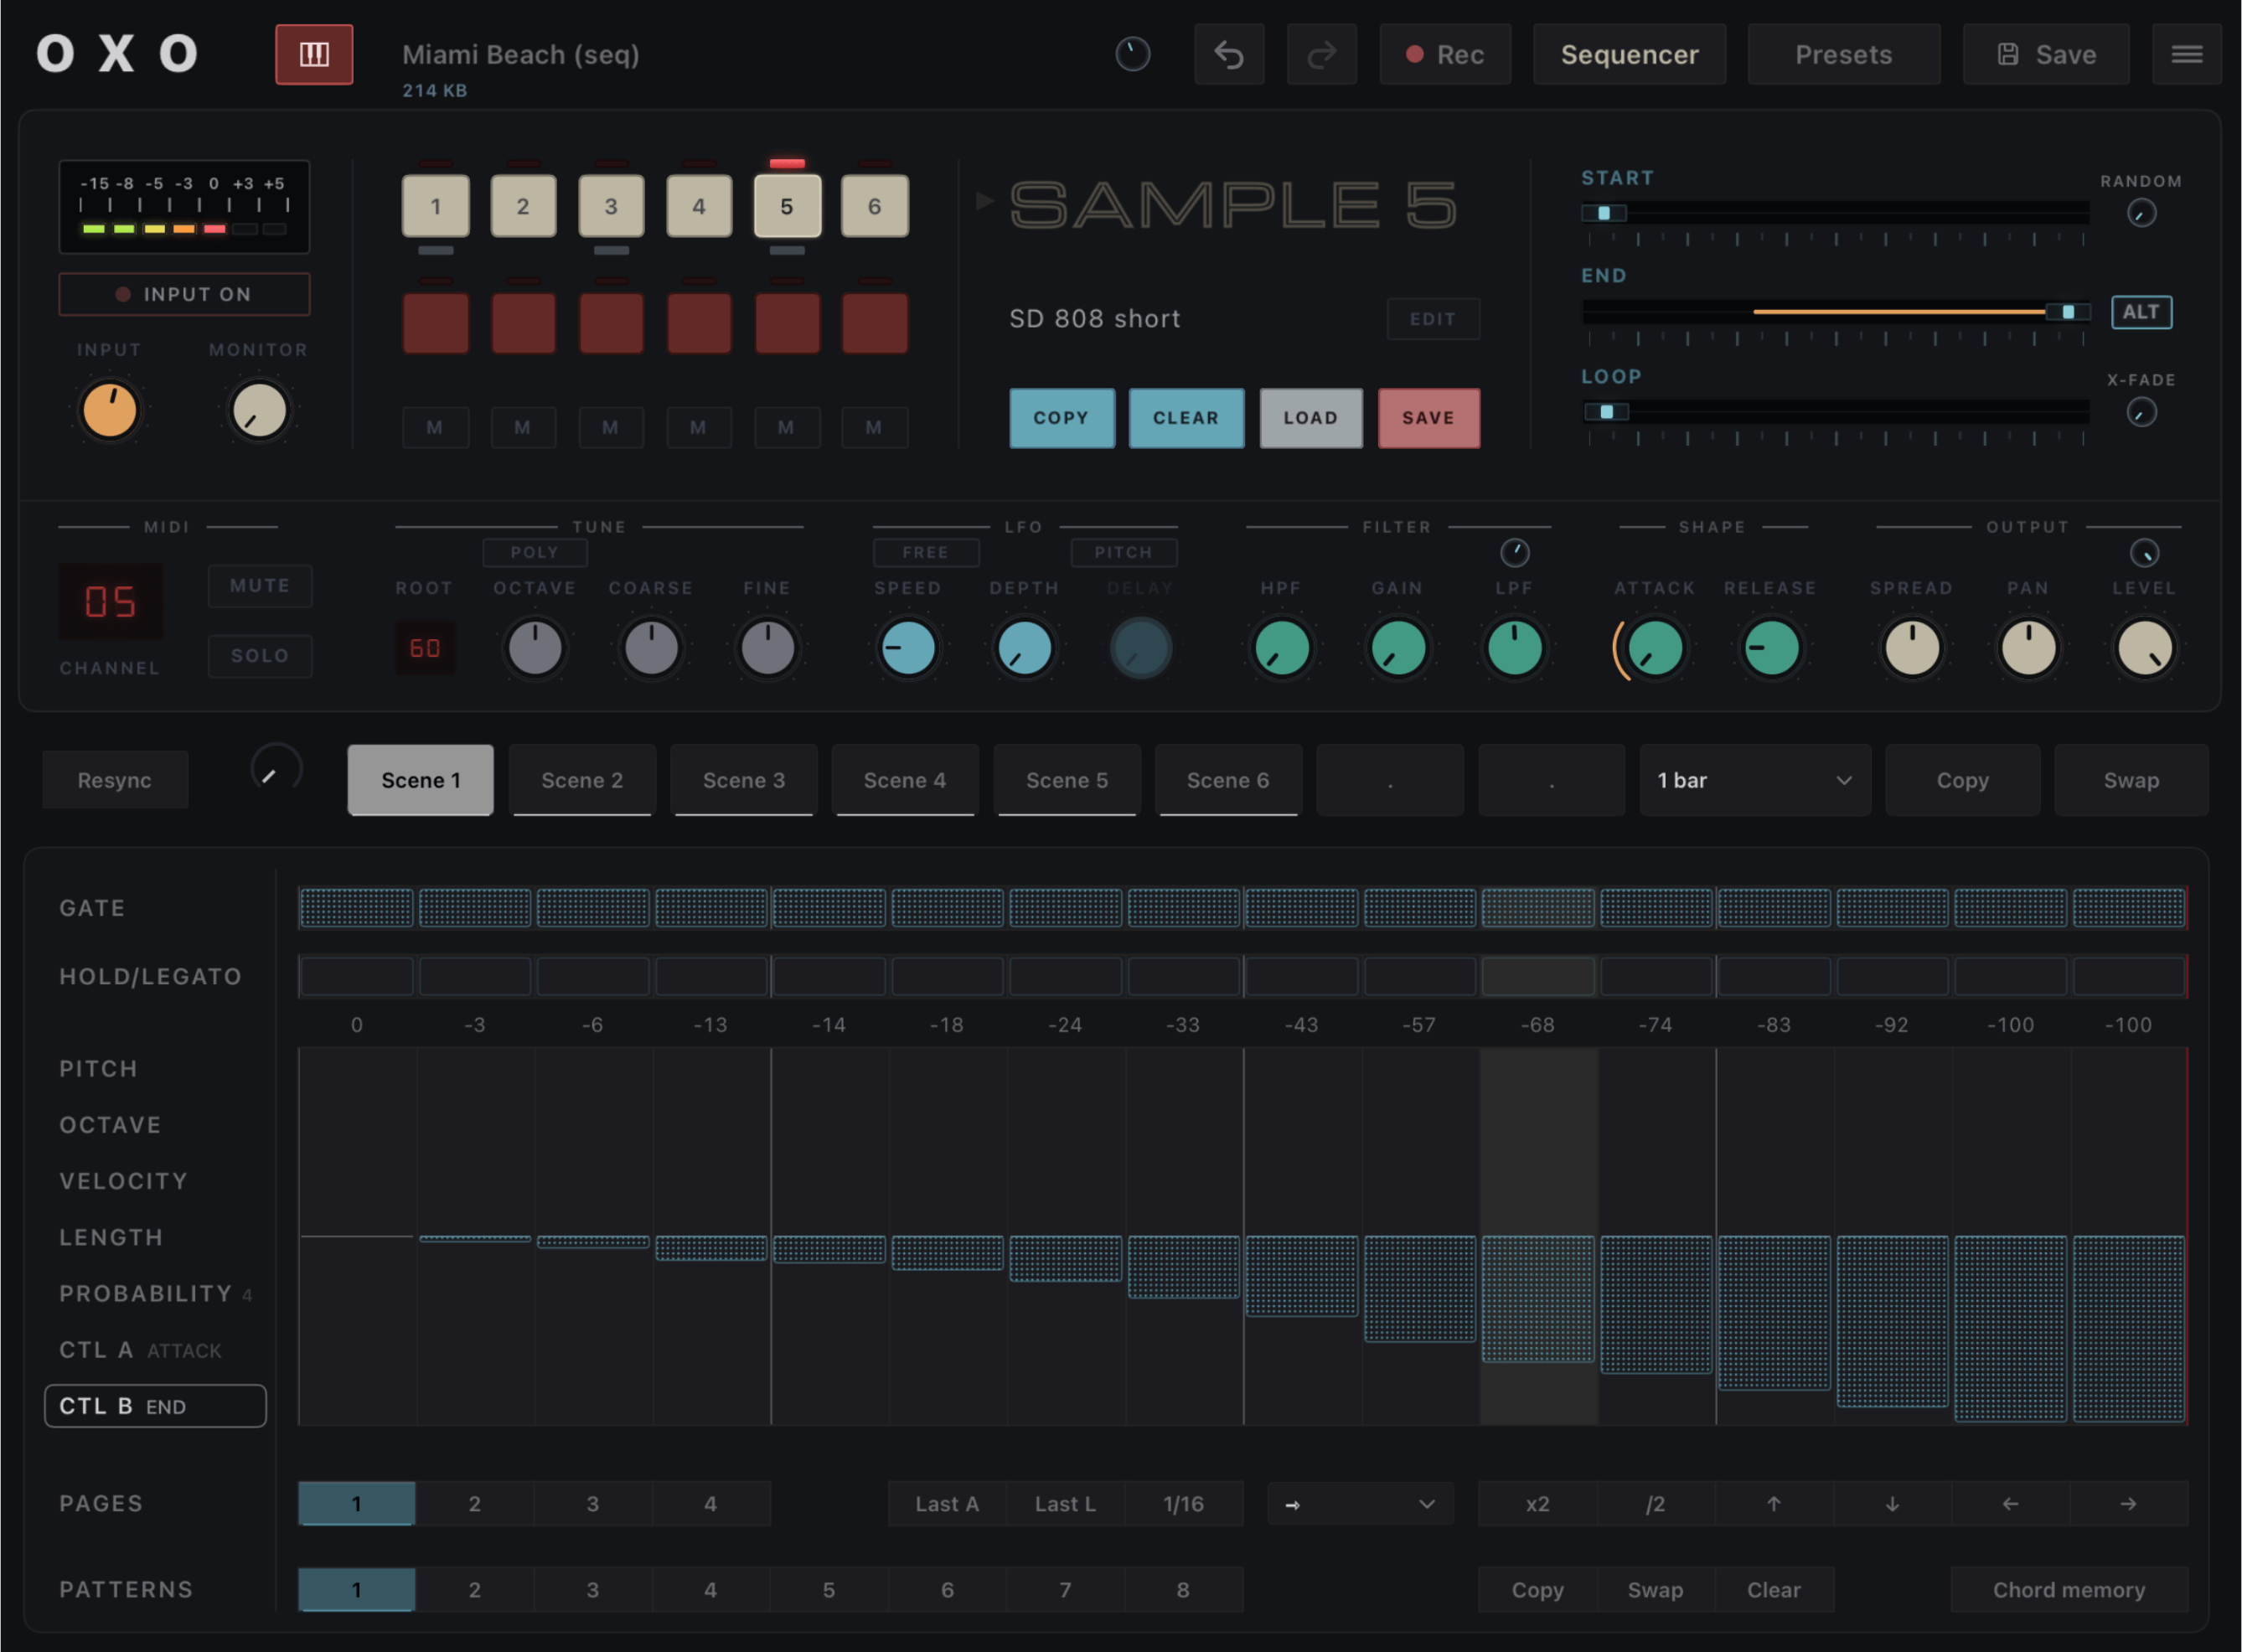
Task: Toggle the MIDI MUTE button
Action: [260, 585]
